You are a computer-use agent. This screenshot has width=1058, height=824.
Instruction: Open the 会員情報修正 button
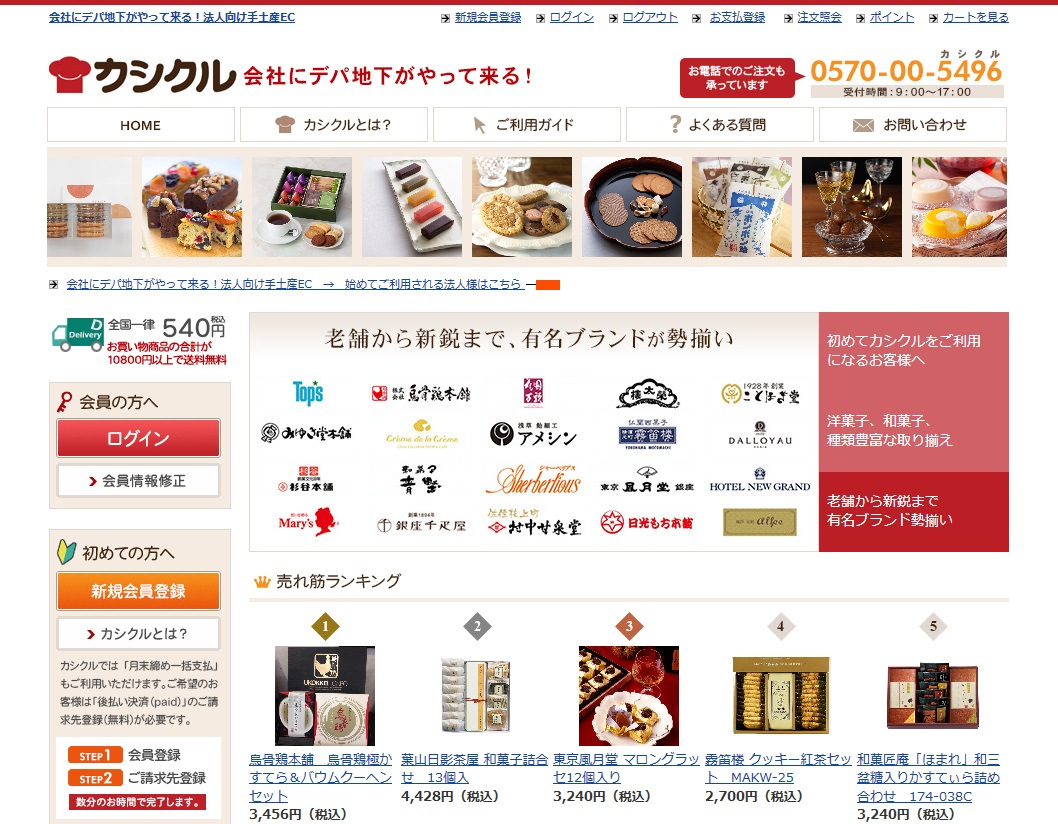coord(138,480)
